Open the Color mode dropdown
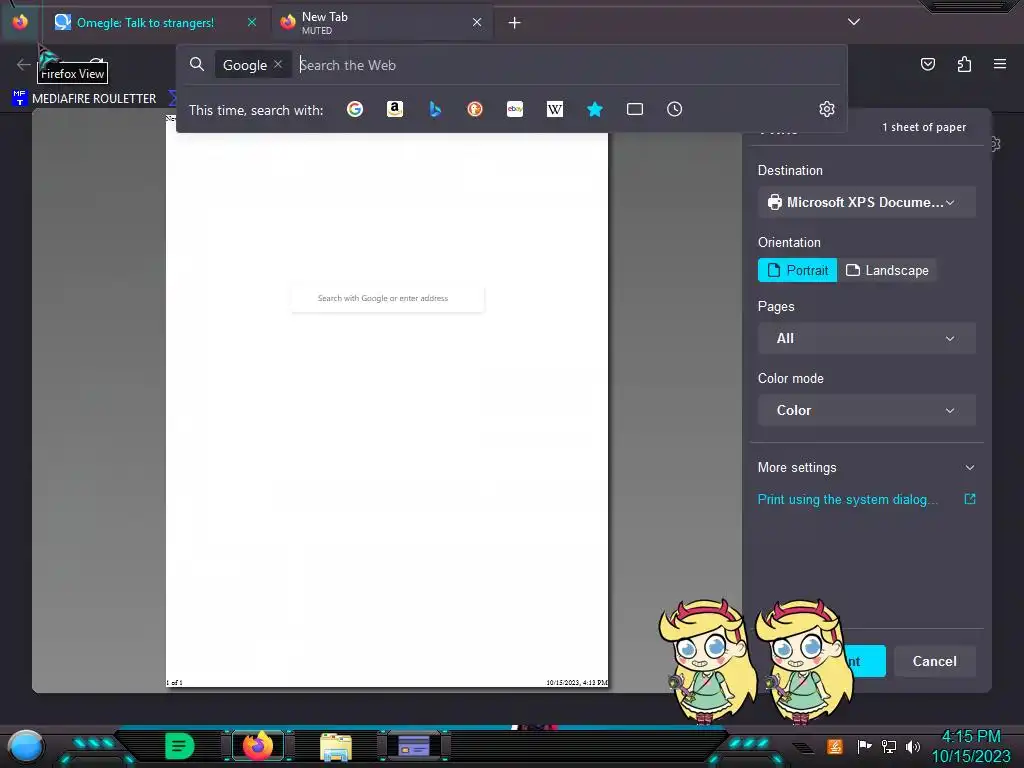The width and height of the screenshot is (1024, 768). click(866, 410)
